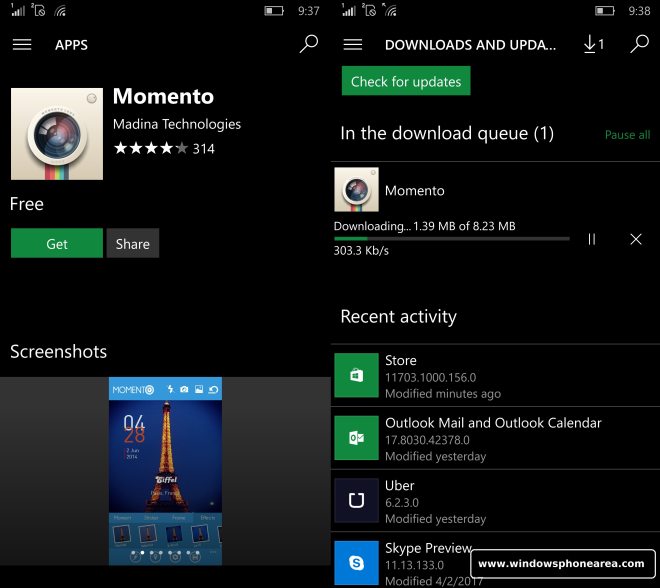Tap battery icon in Downloads screen status bar

click(x=605, y=11)
